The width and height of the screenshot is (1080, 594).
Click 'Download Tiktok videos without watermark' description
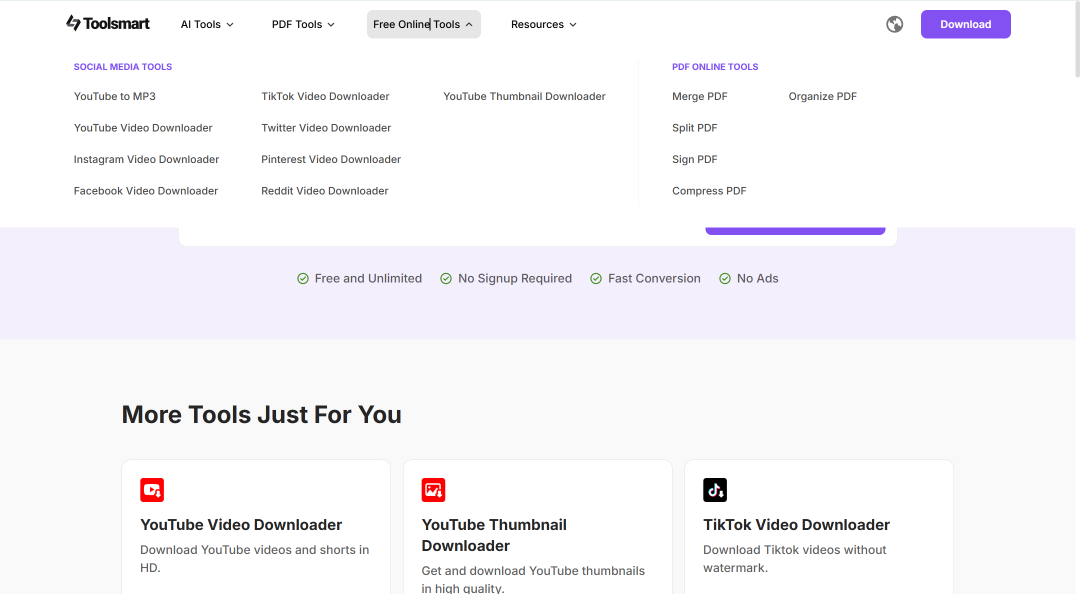click(795, 559)
